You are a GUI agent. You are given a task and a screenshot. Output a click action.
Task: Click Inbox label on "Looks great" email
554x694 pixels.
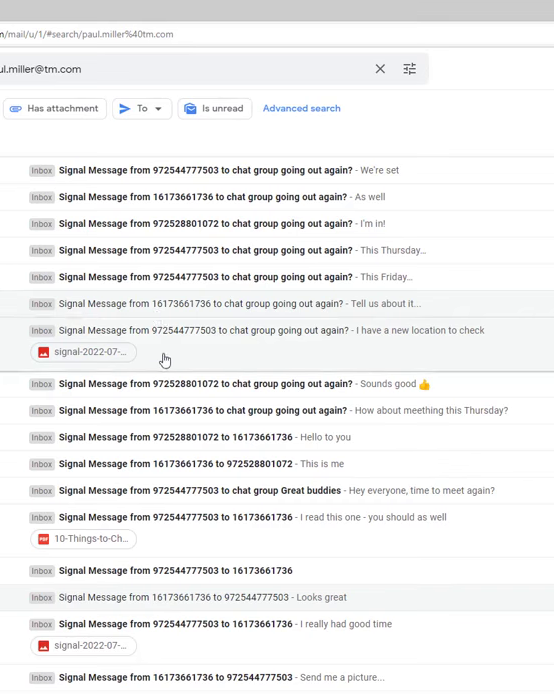42,598
